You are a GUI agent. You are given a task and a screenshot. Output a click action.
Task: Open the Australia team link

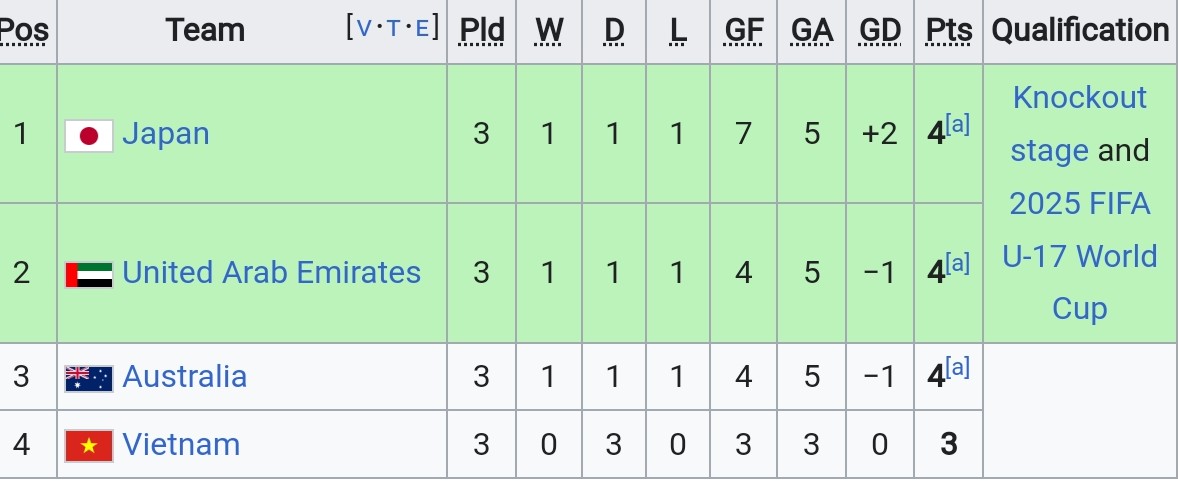click(x=184, y=376)
